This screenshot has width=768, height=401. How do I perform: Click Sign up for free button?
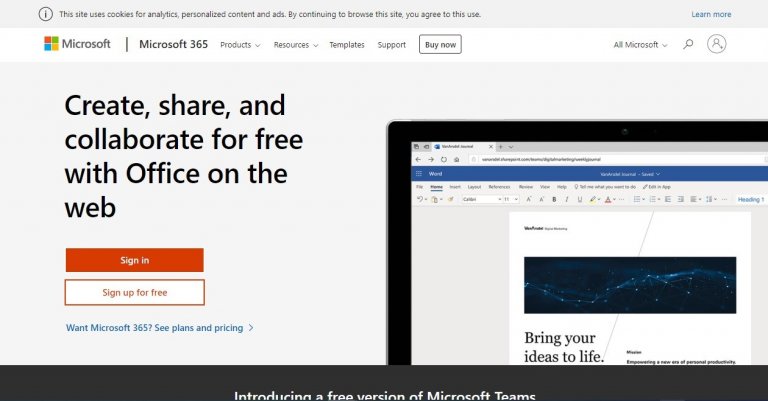click(x=135, y=292)
